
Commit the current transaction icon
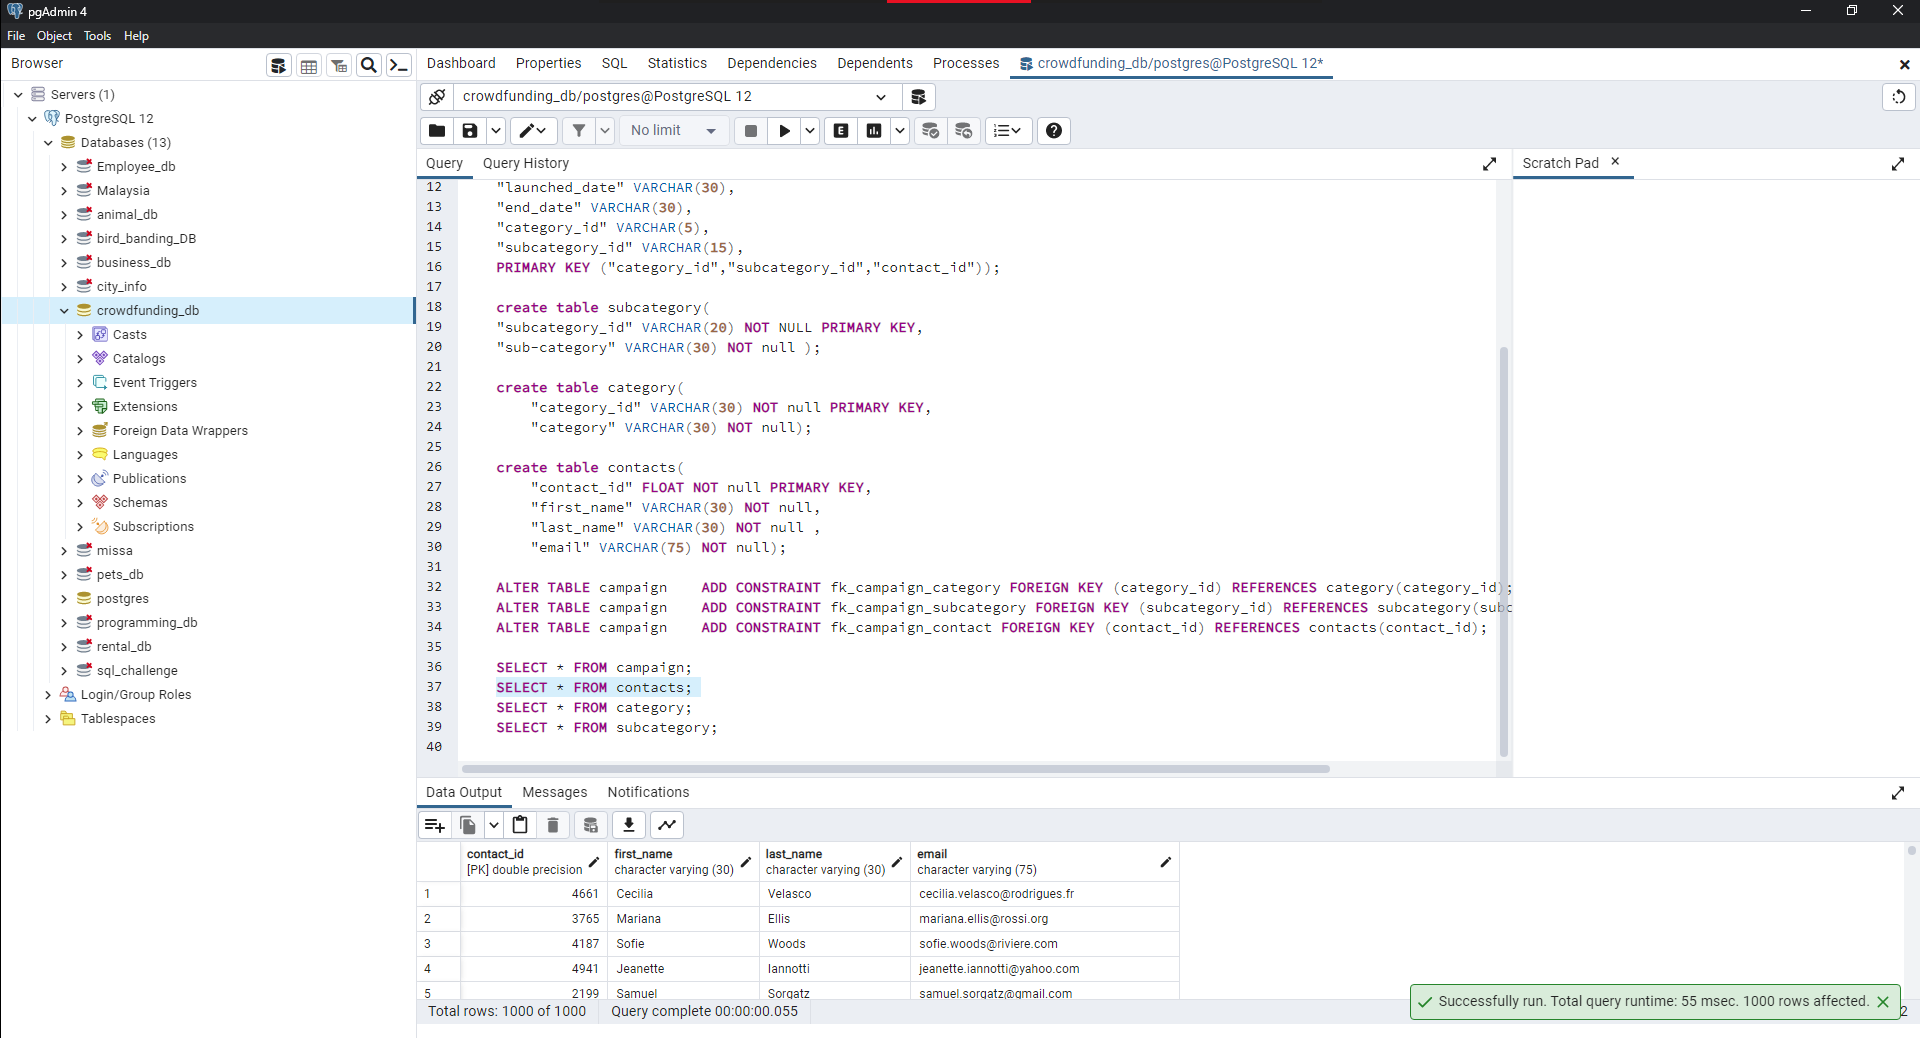931,130
